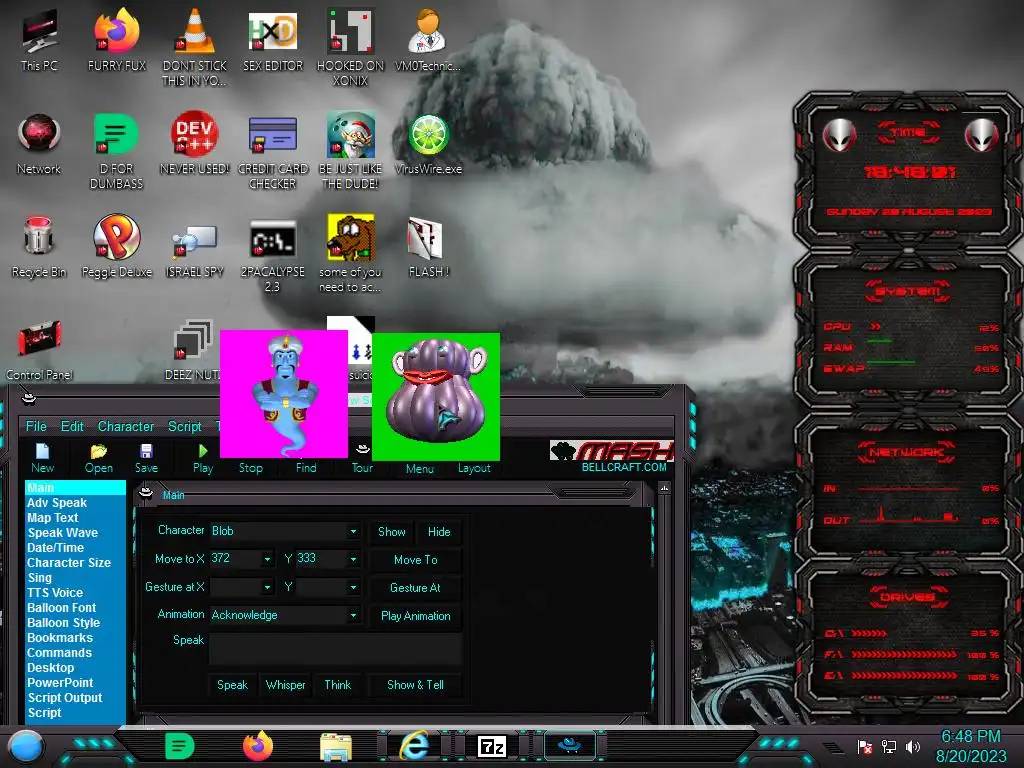The height and width of the screenshot is (768, 1024).
Task: Open the Peggle Deluxe shortcut
Action: pyautogui.click(x=117, y=246)
